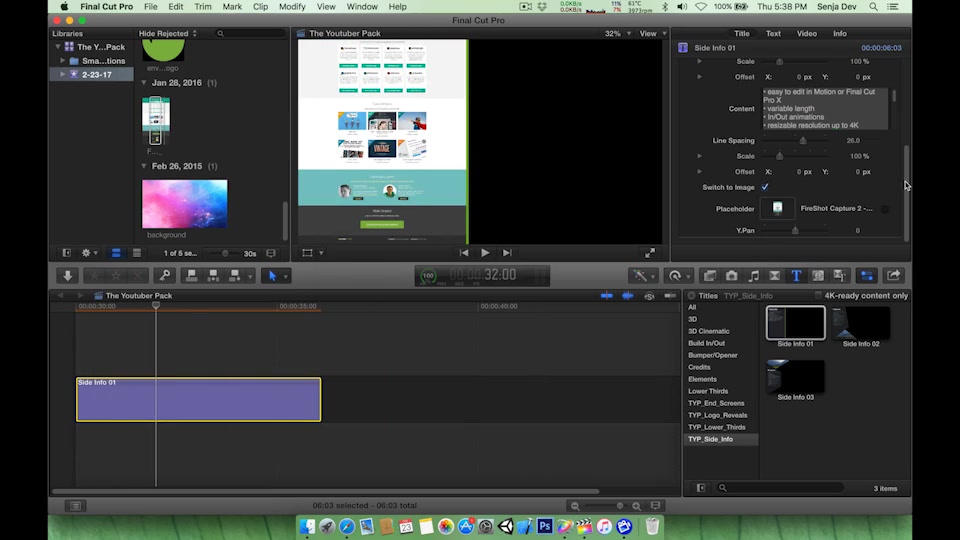Collapse the Feb 26, 2015 group

point(144,166)
